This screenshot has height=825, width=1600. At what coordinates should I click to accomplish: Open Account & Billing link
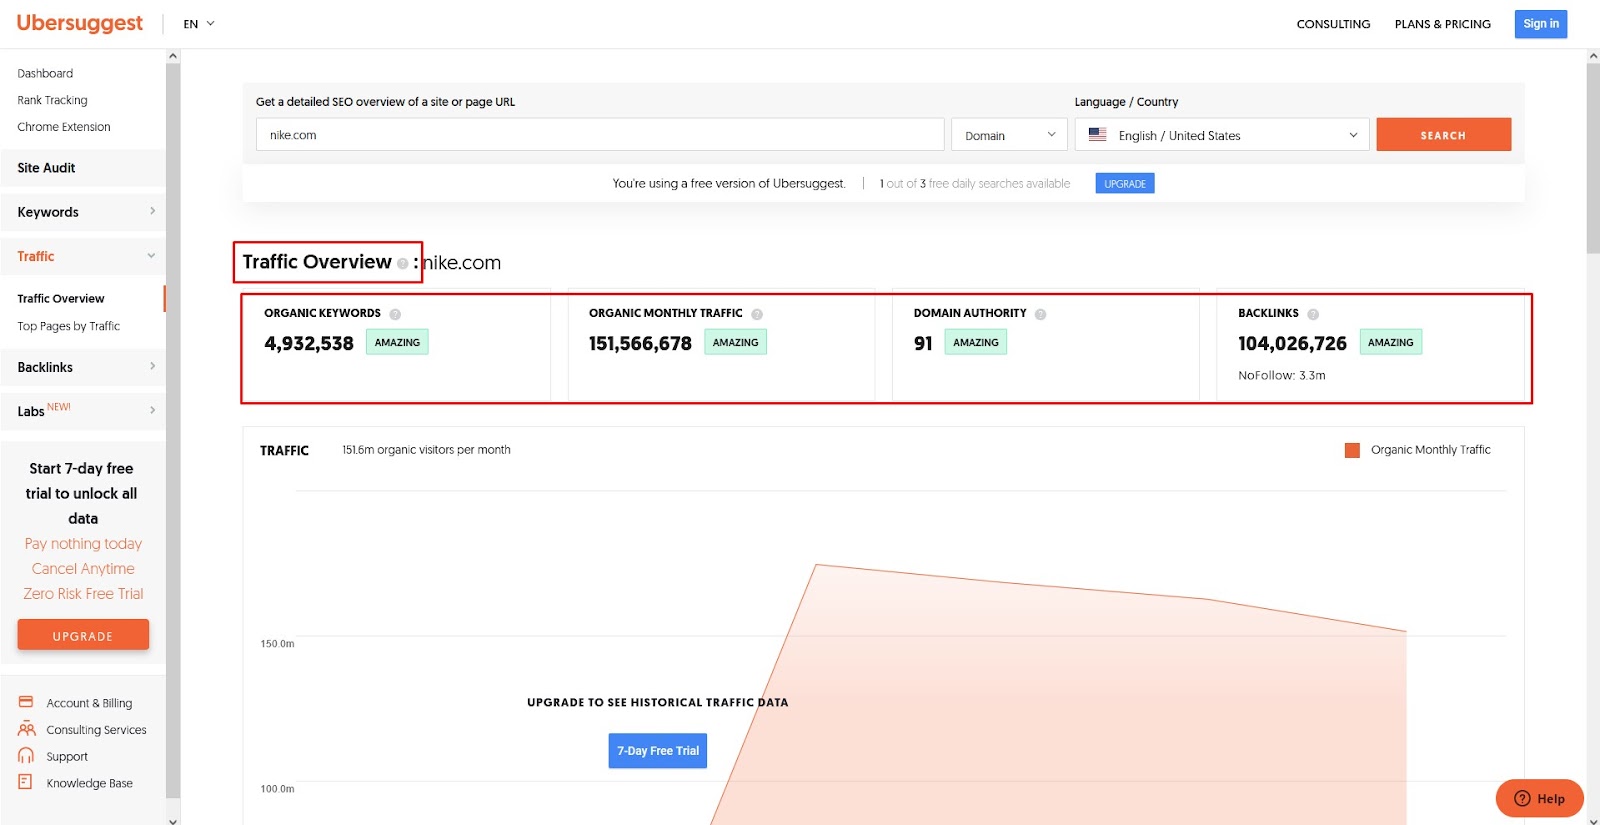pos(89,703)
